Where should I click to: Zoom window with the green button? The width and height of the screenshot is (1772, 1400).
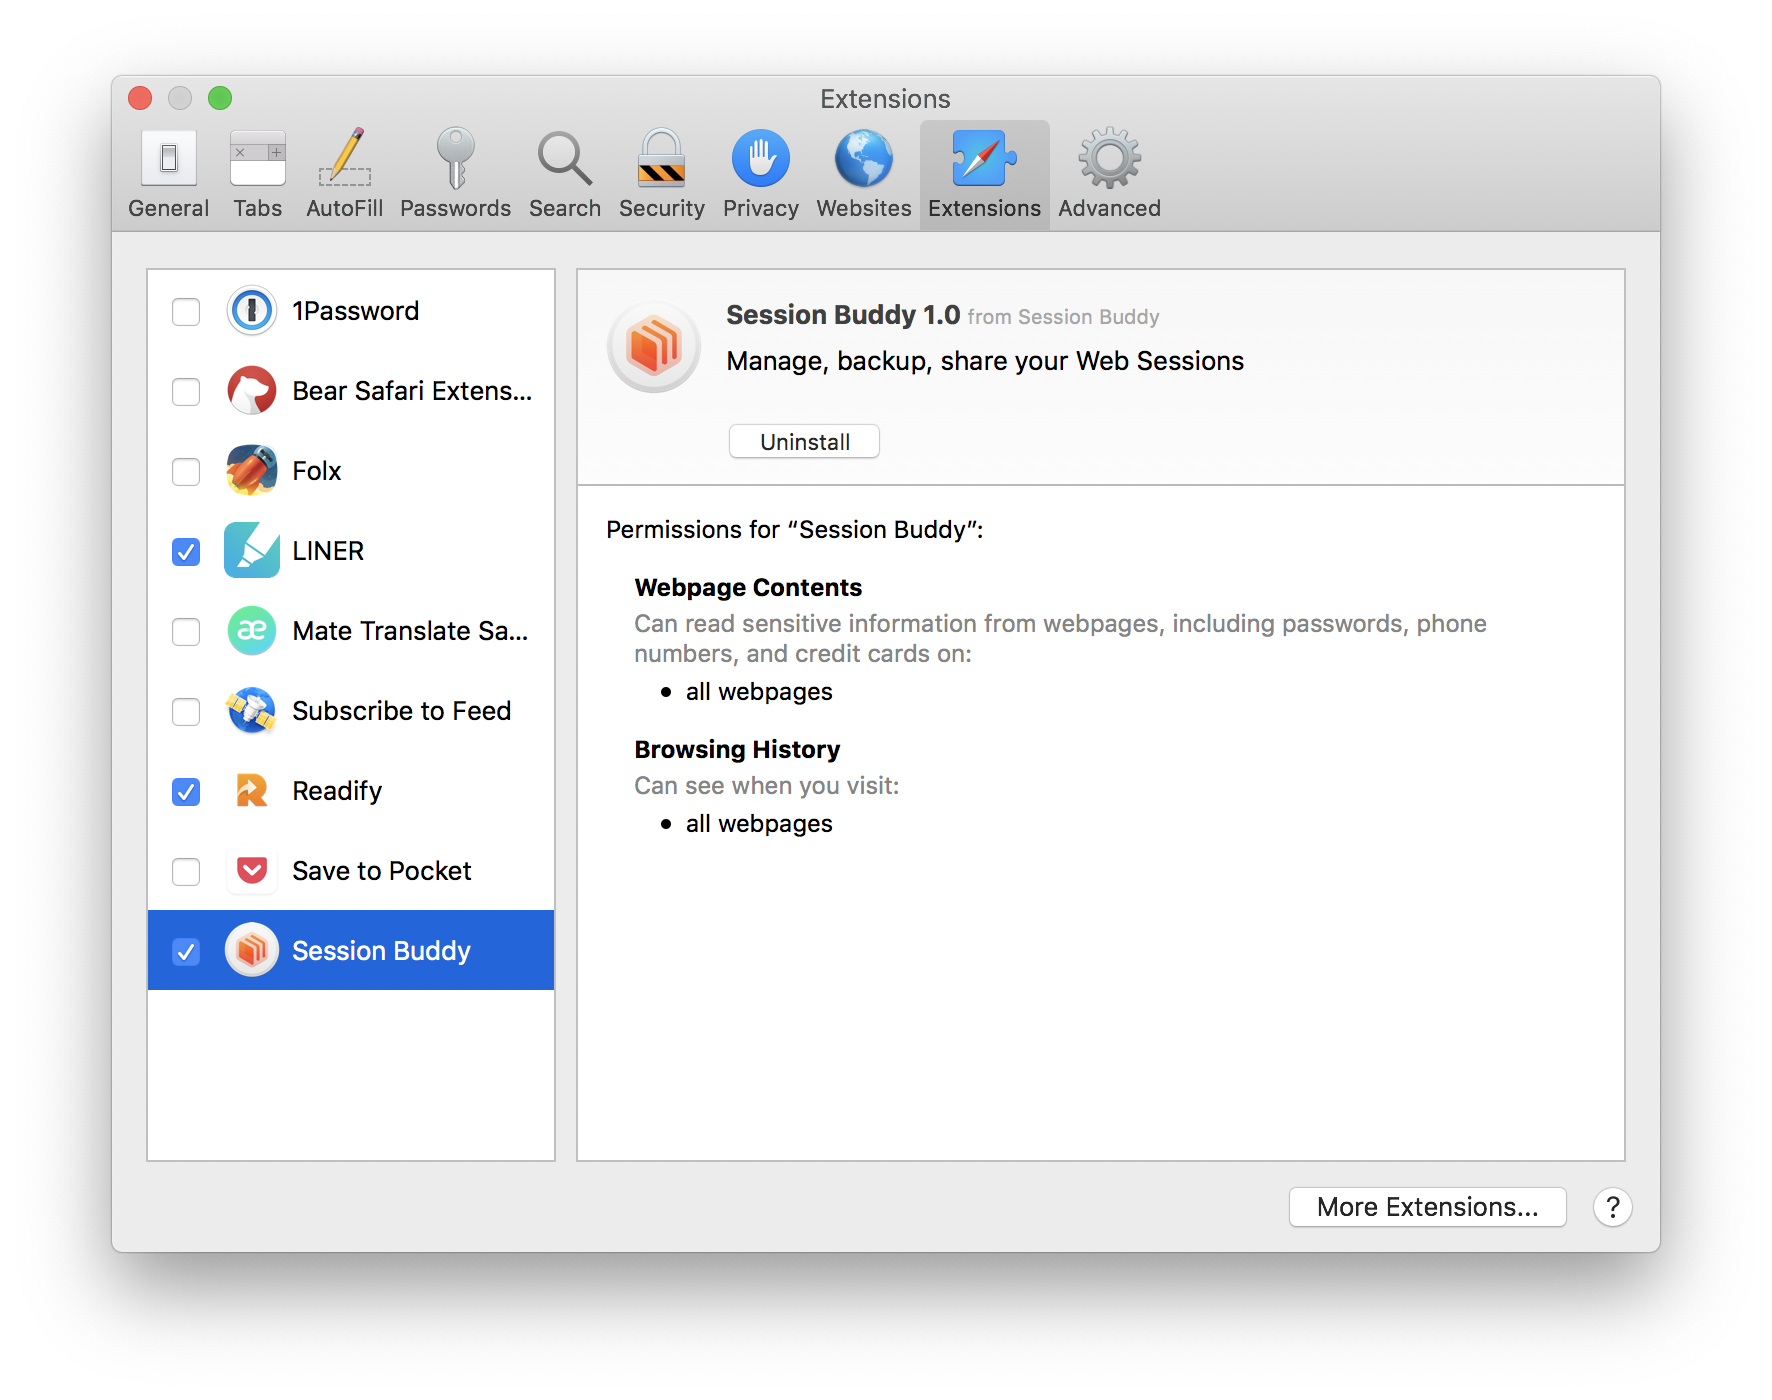[220, 98]
